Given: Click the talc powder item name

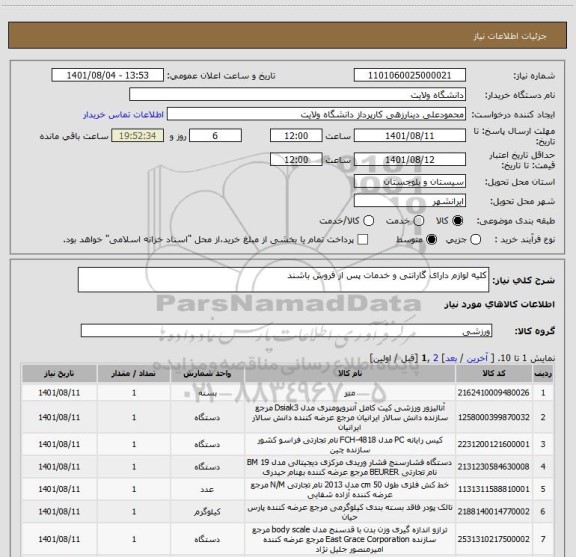Looking at the screenshot, I should click(350, 512).
